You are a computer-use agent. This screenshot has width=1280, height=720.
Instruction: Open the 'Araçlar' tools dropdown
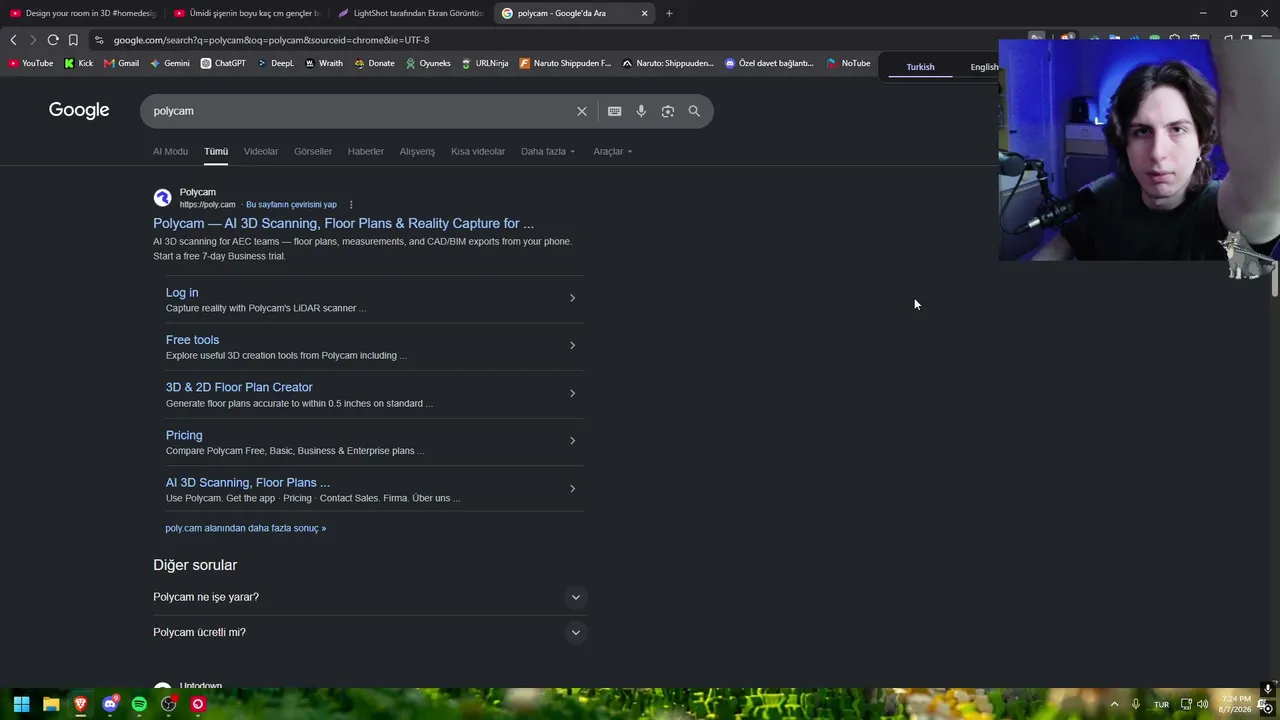[x=613, y=152]
